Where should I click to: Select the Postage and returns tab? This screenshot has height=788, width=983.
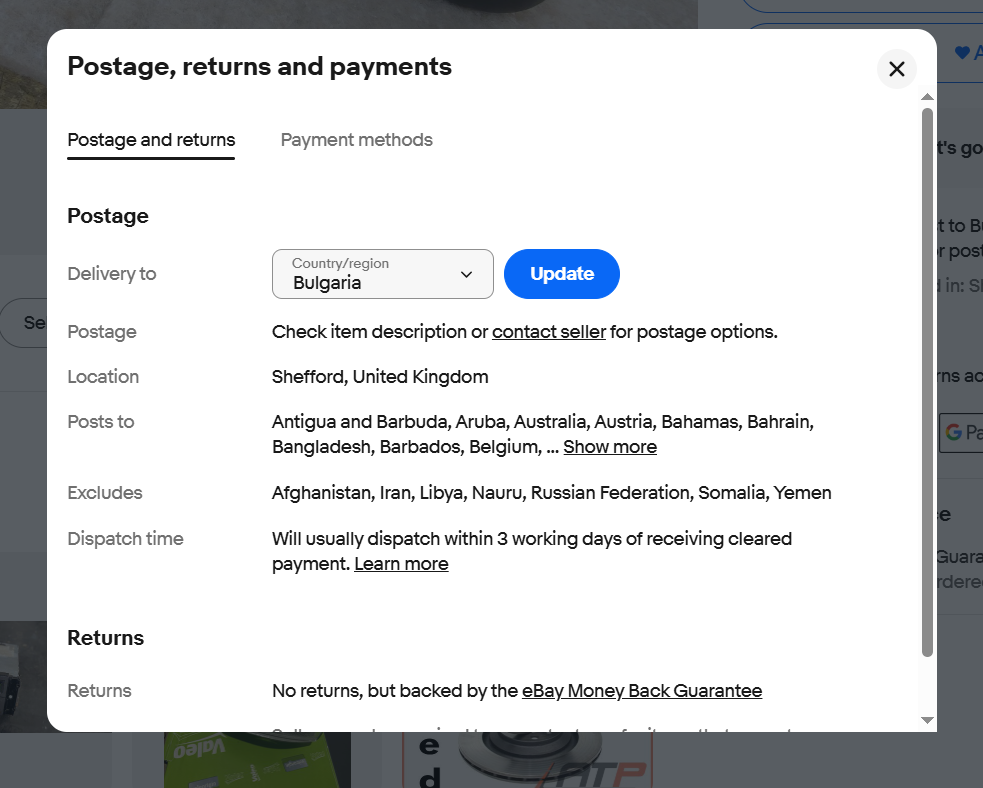coord(151,140)
